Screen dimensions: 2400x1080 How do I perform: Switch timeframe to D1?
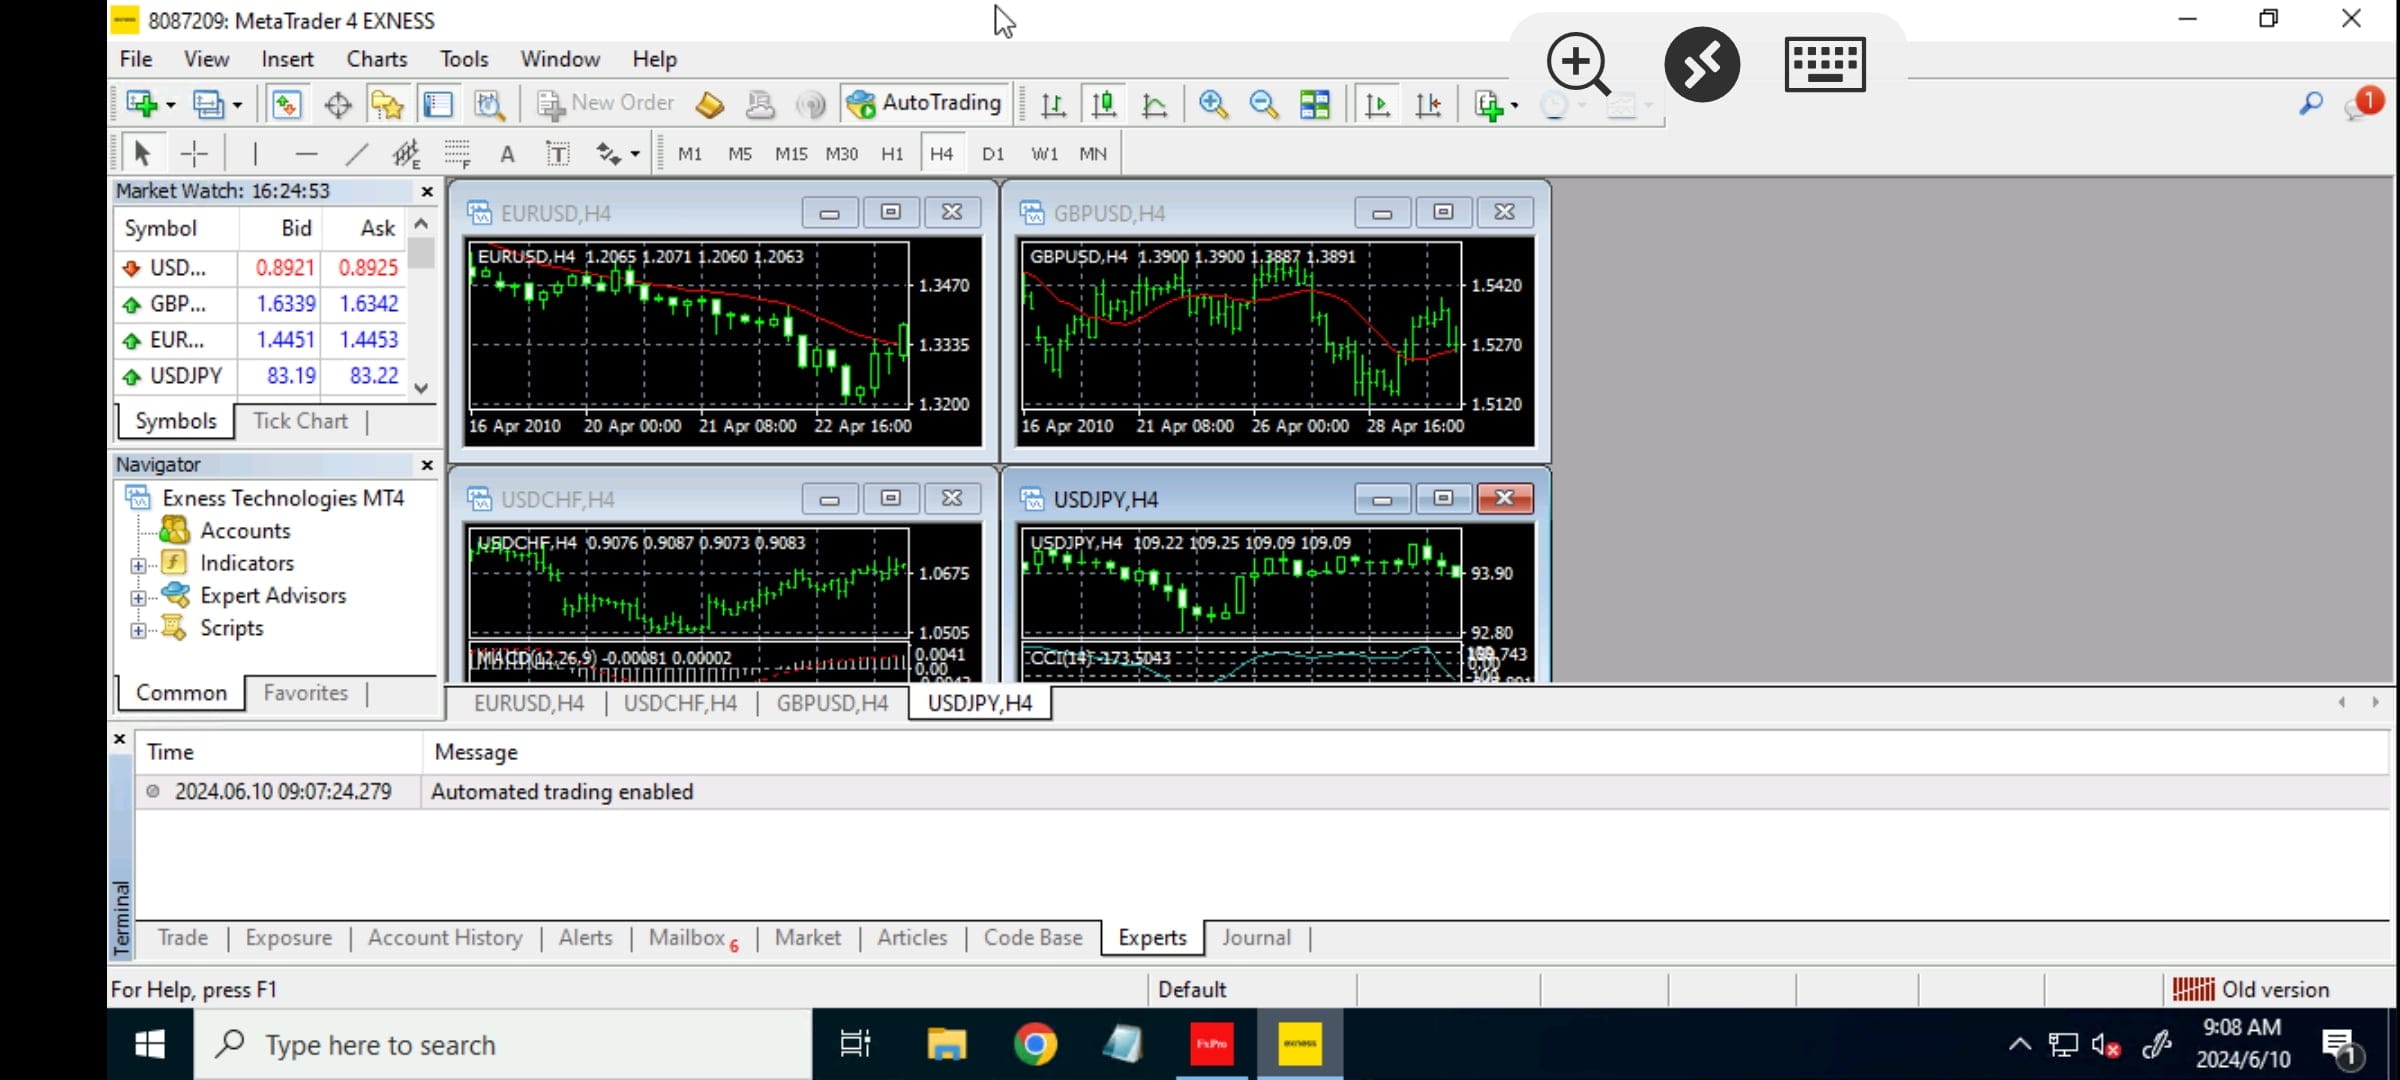tap(992, 154)
